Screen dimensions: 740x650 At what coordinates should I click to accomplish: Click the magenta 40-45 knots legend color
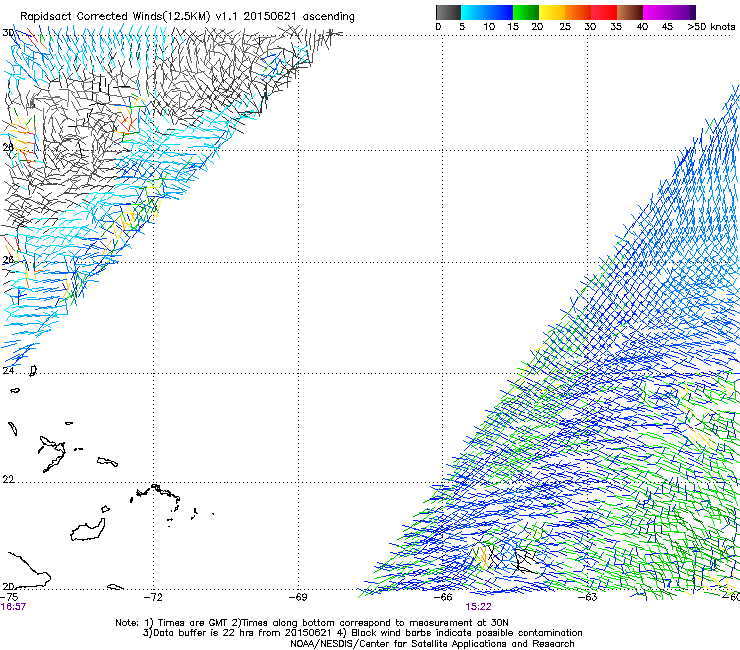pos(656,12)
